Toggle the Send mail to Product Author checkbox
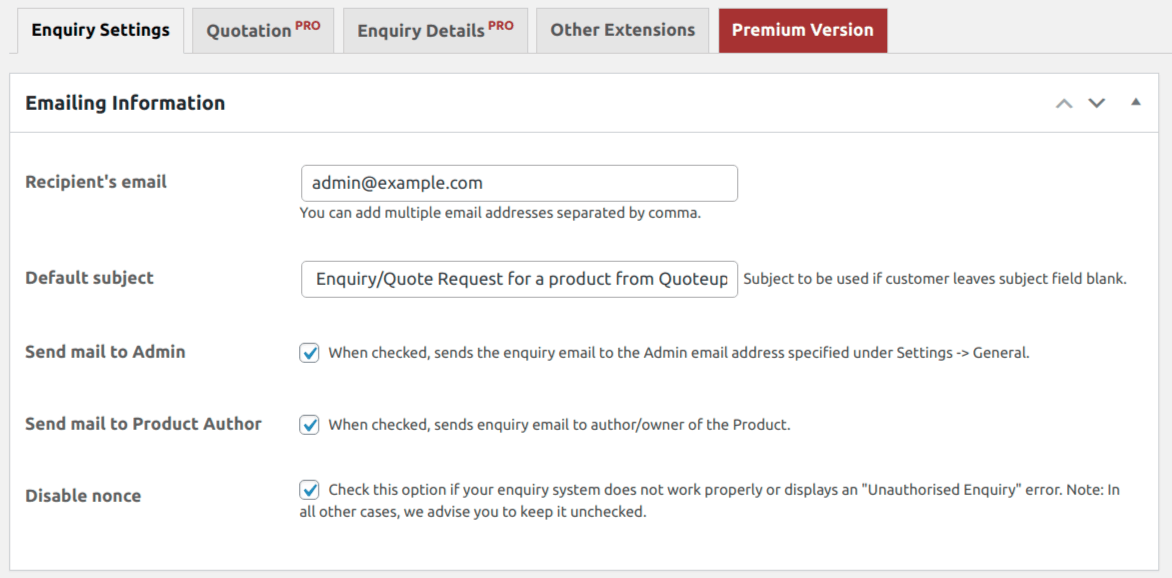1172x578 pixels. coord(310,424)
